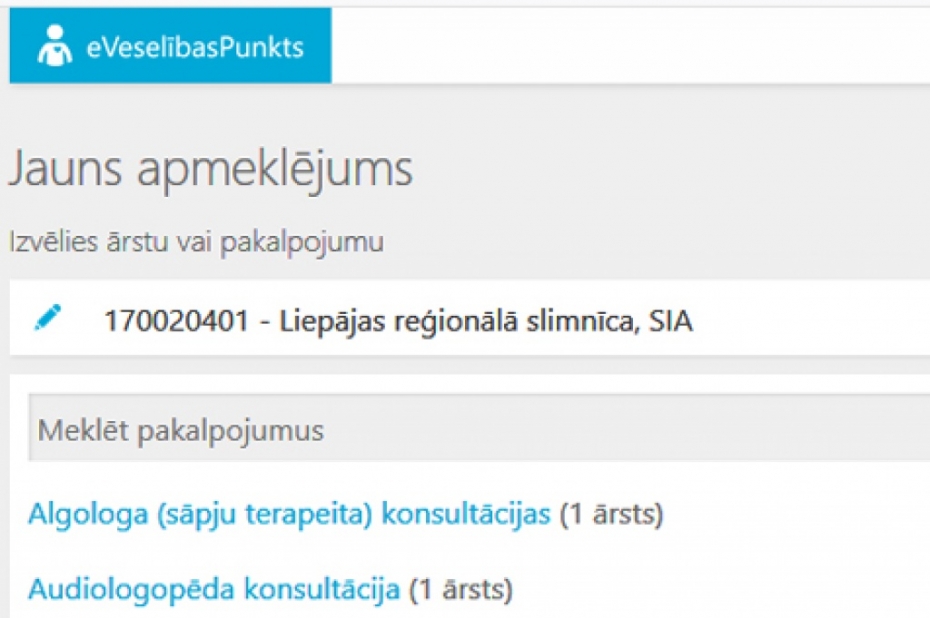Click the eVeselībasPunkts header logo
The image size is (930, 618).
(x=170, y=43)
